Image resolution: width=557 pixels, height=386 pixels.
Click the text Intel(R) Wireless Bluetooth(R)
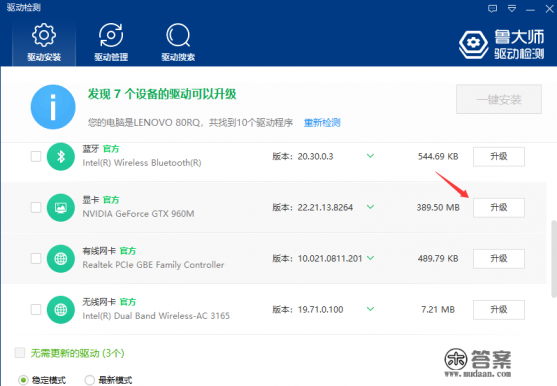(x=142, y=163)
